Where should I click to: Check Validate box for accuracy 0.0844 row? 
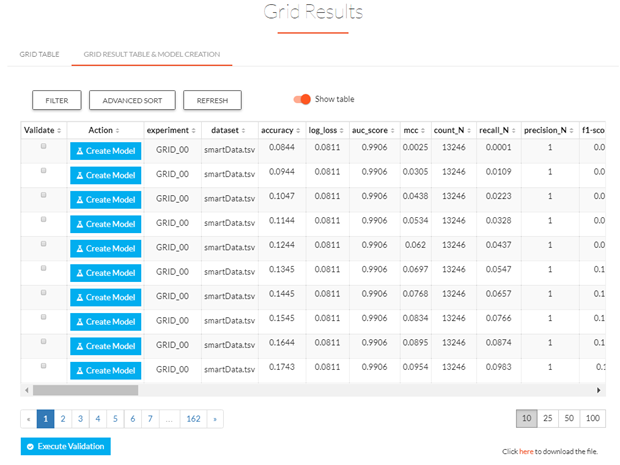pos(43,146)
